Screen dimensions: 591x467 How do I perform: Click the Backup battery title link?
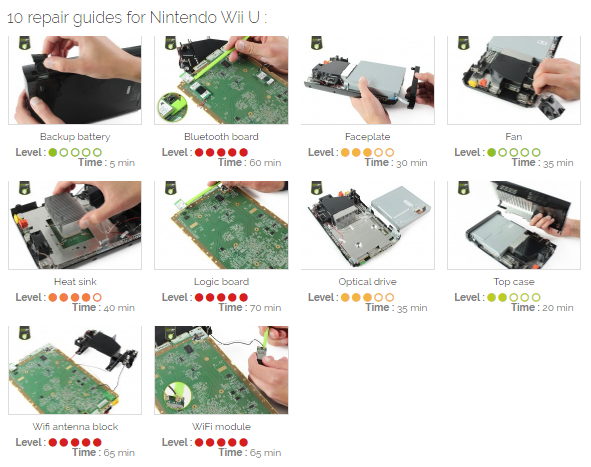pos(75,136)
